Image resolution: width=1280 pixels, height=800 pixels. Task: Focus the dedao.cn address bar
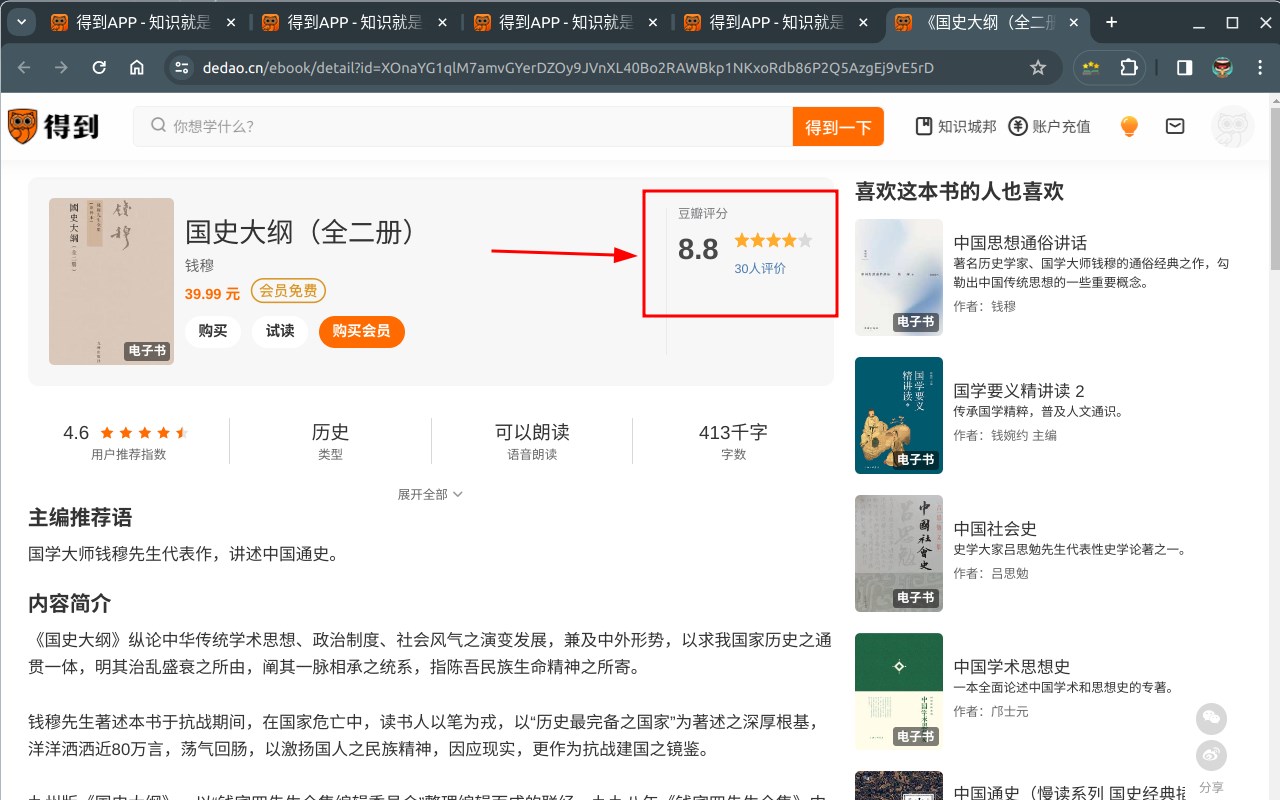(x=567, y=67)
